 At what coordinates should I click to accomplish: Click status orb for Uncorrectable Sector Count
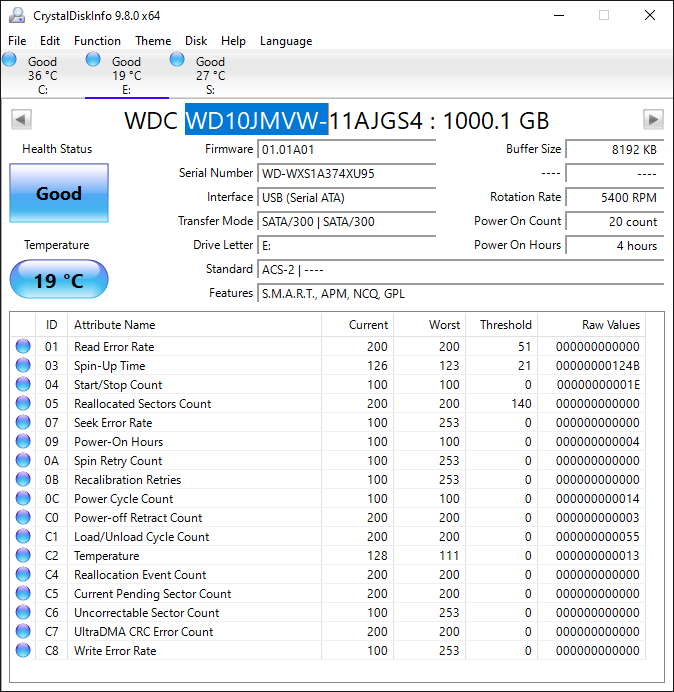point(23,612)
